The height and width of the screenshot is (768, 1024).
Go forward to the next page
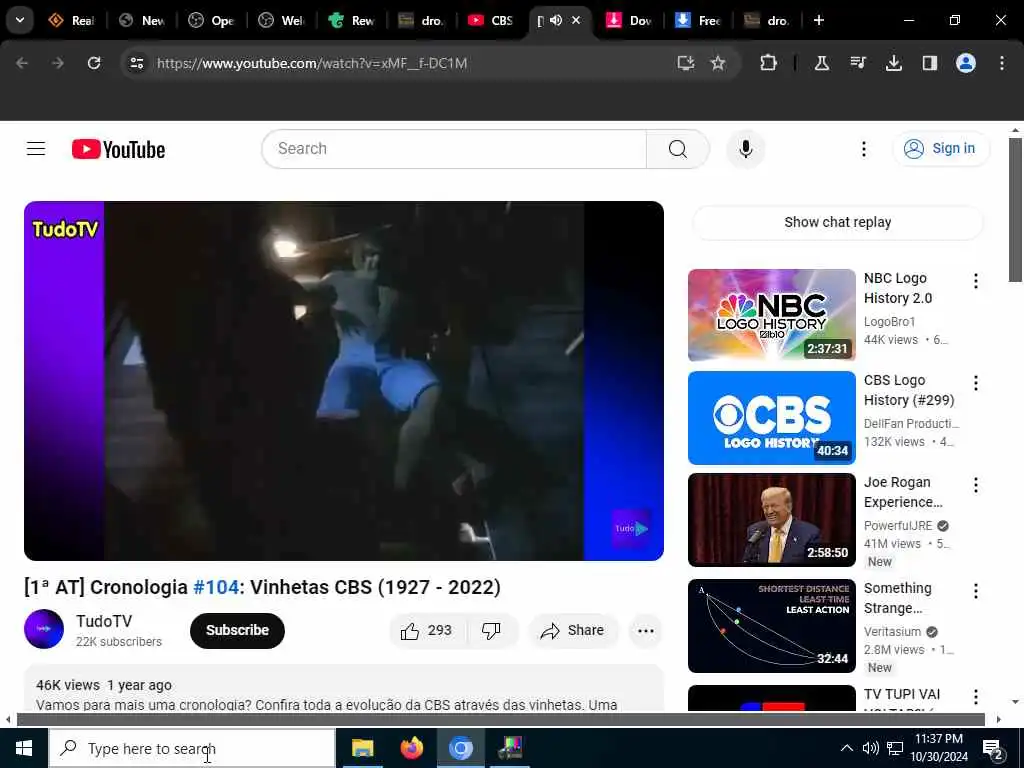pyautogui.click(x=58, y=63)
